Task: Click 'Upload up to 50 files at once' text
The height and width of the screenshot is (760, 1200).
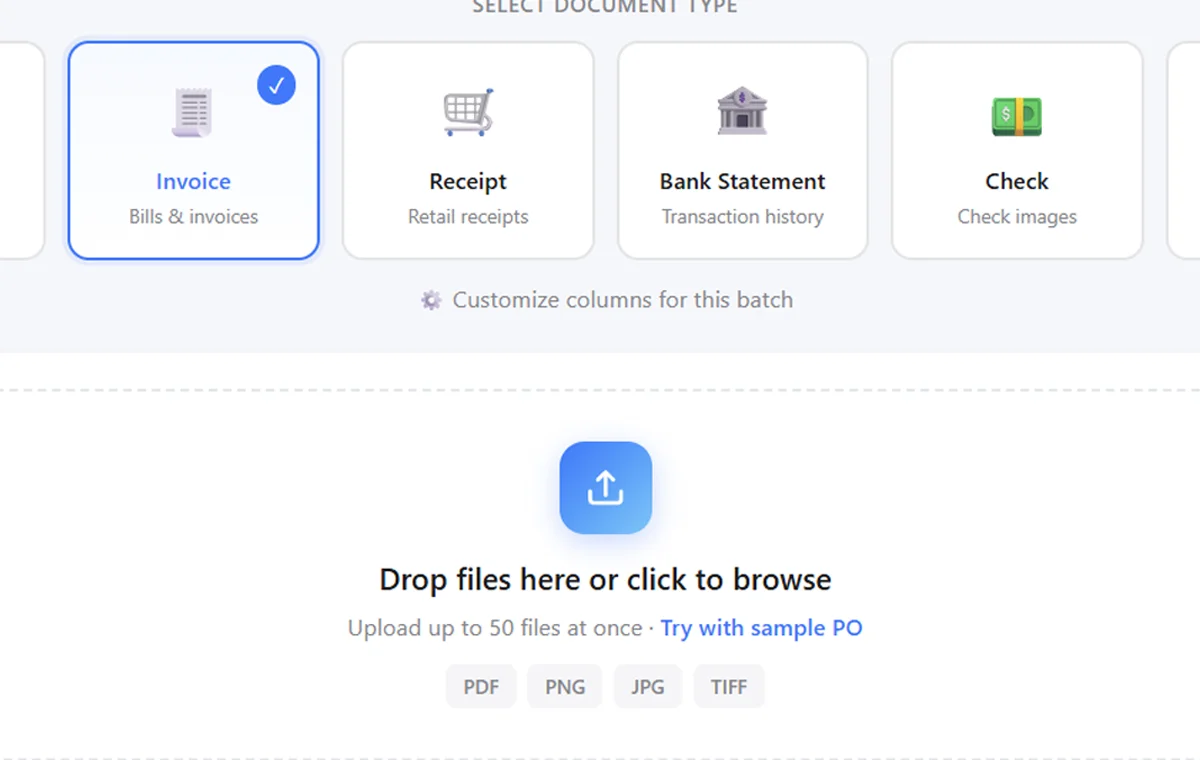Action: (495, 628)
